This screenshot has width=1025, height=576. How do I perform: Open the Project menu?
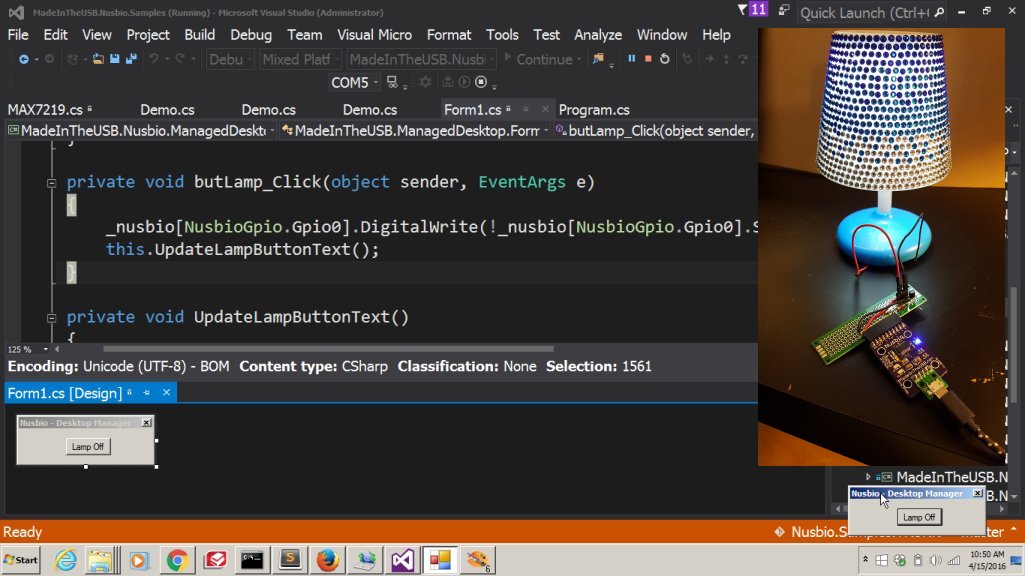(148, 35)
